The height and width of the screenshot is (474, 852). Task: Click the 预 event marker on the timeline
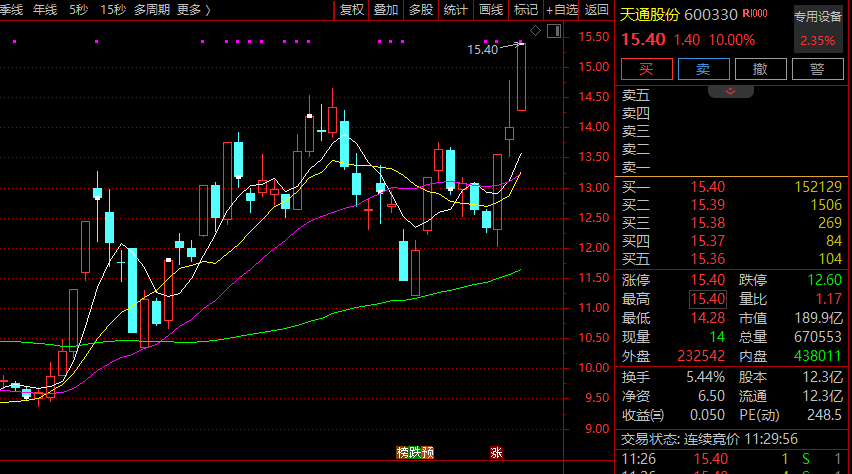click(428, 453)
